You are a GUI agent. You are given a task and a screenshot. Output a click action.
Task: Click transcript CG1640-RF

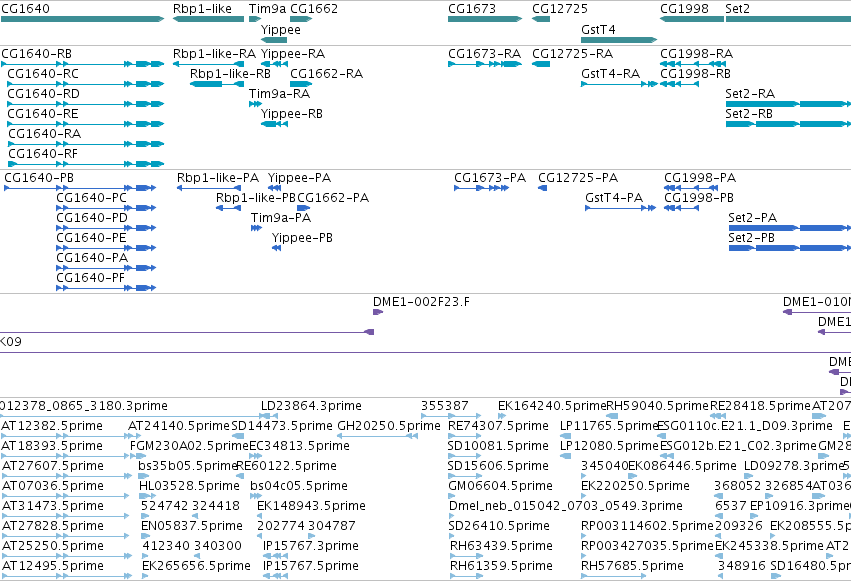coord(86,164)
